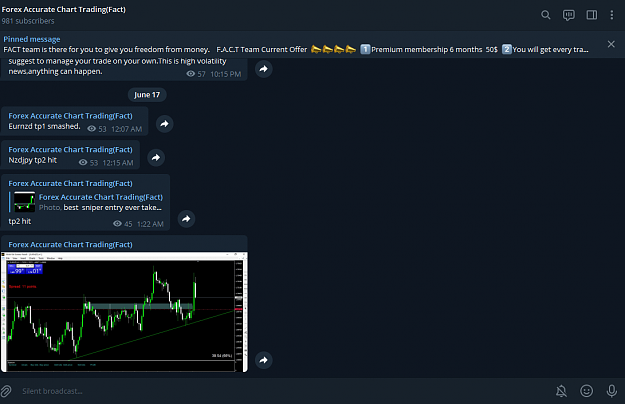
Task: Open the quoted sniper entry reply
Action: (86, 202)
